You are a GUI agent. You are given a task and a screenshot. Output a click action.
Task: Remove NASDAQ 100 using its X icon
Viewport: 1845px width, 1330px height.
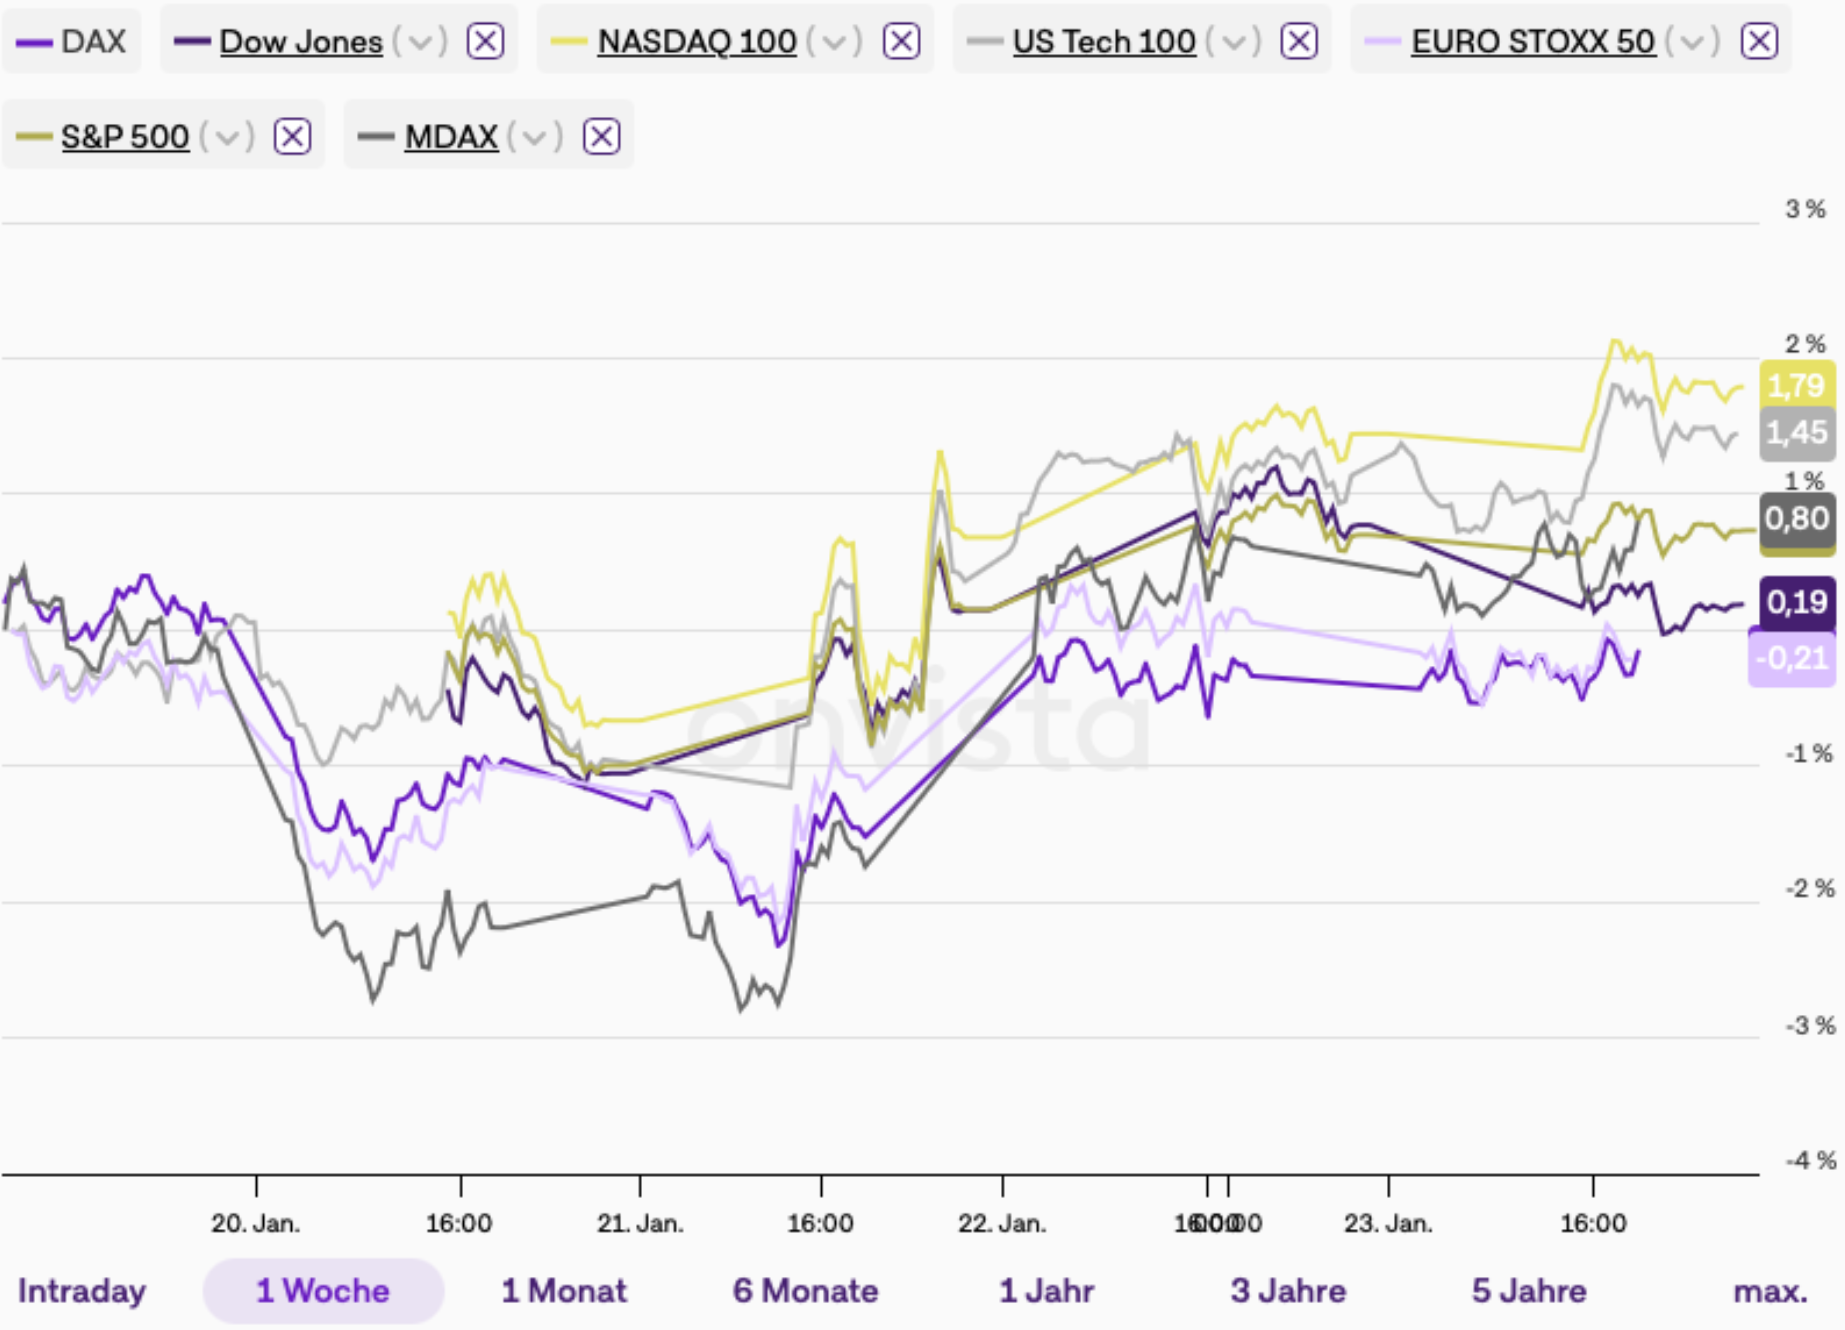point(901,42)
